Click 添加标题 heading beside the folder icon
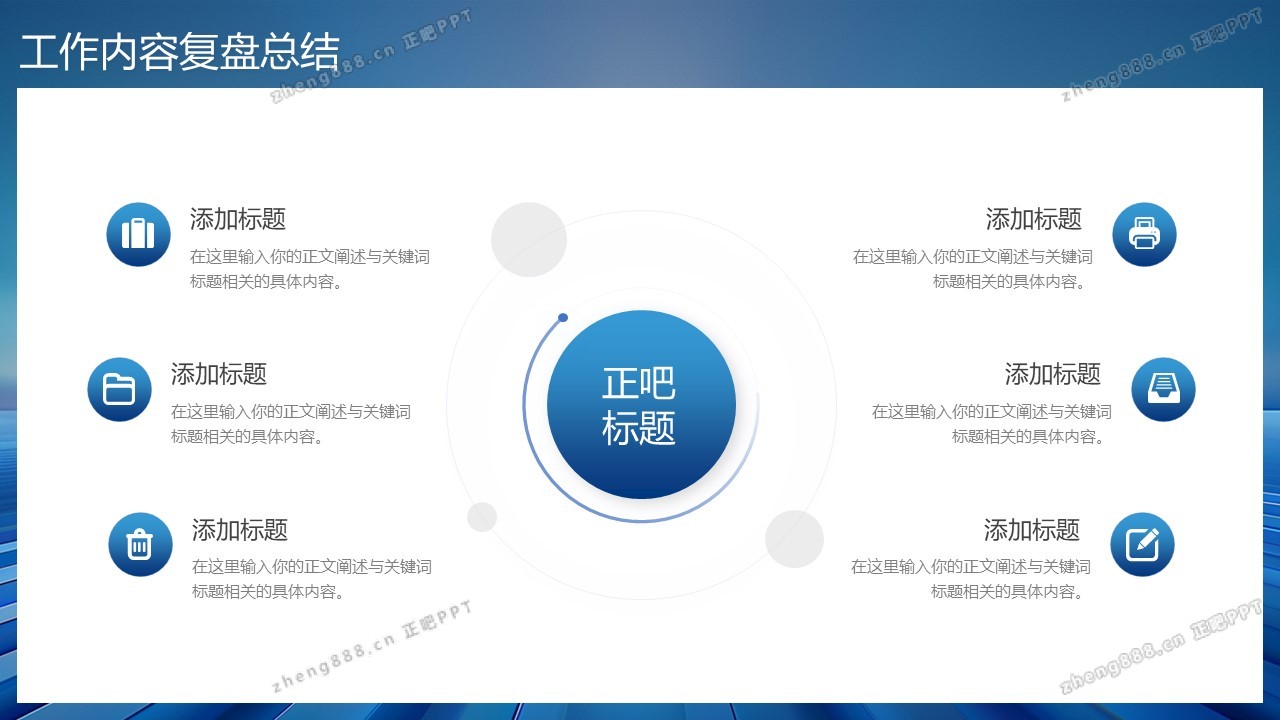1280x720 pixels. point(219,374)
